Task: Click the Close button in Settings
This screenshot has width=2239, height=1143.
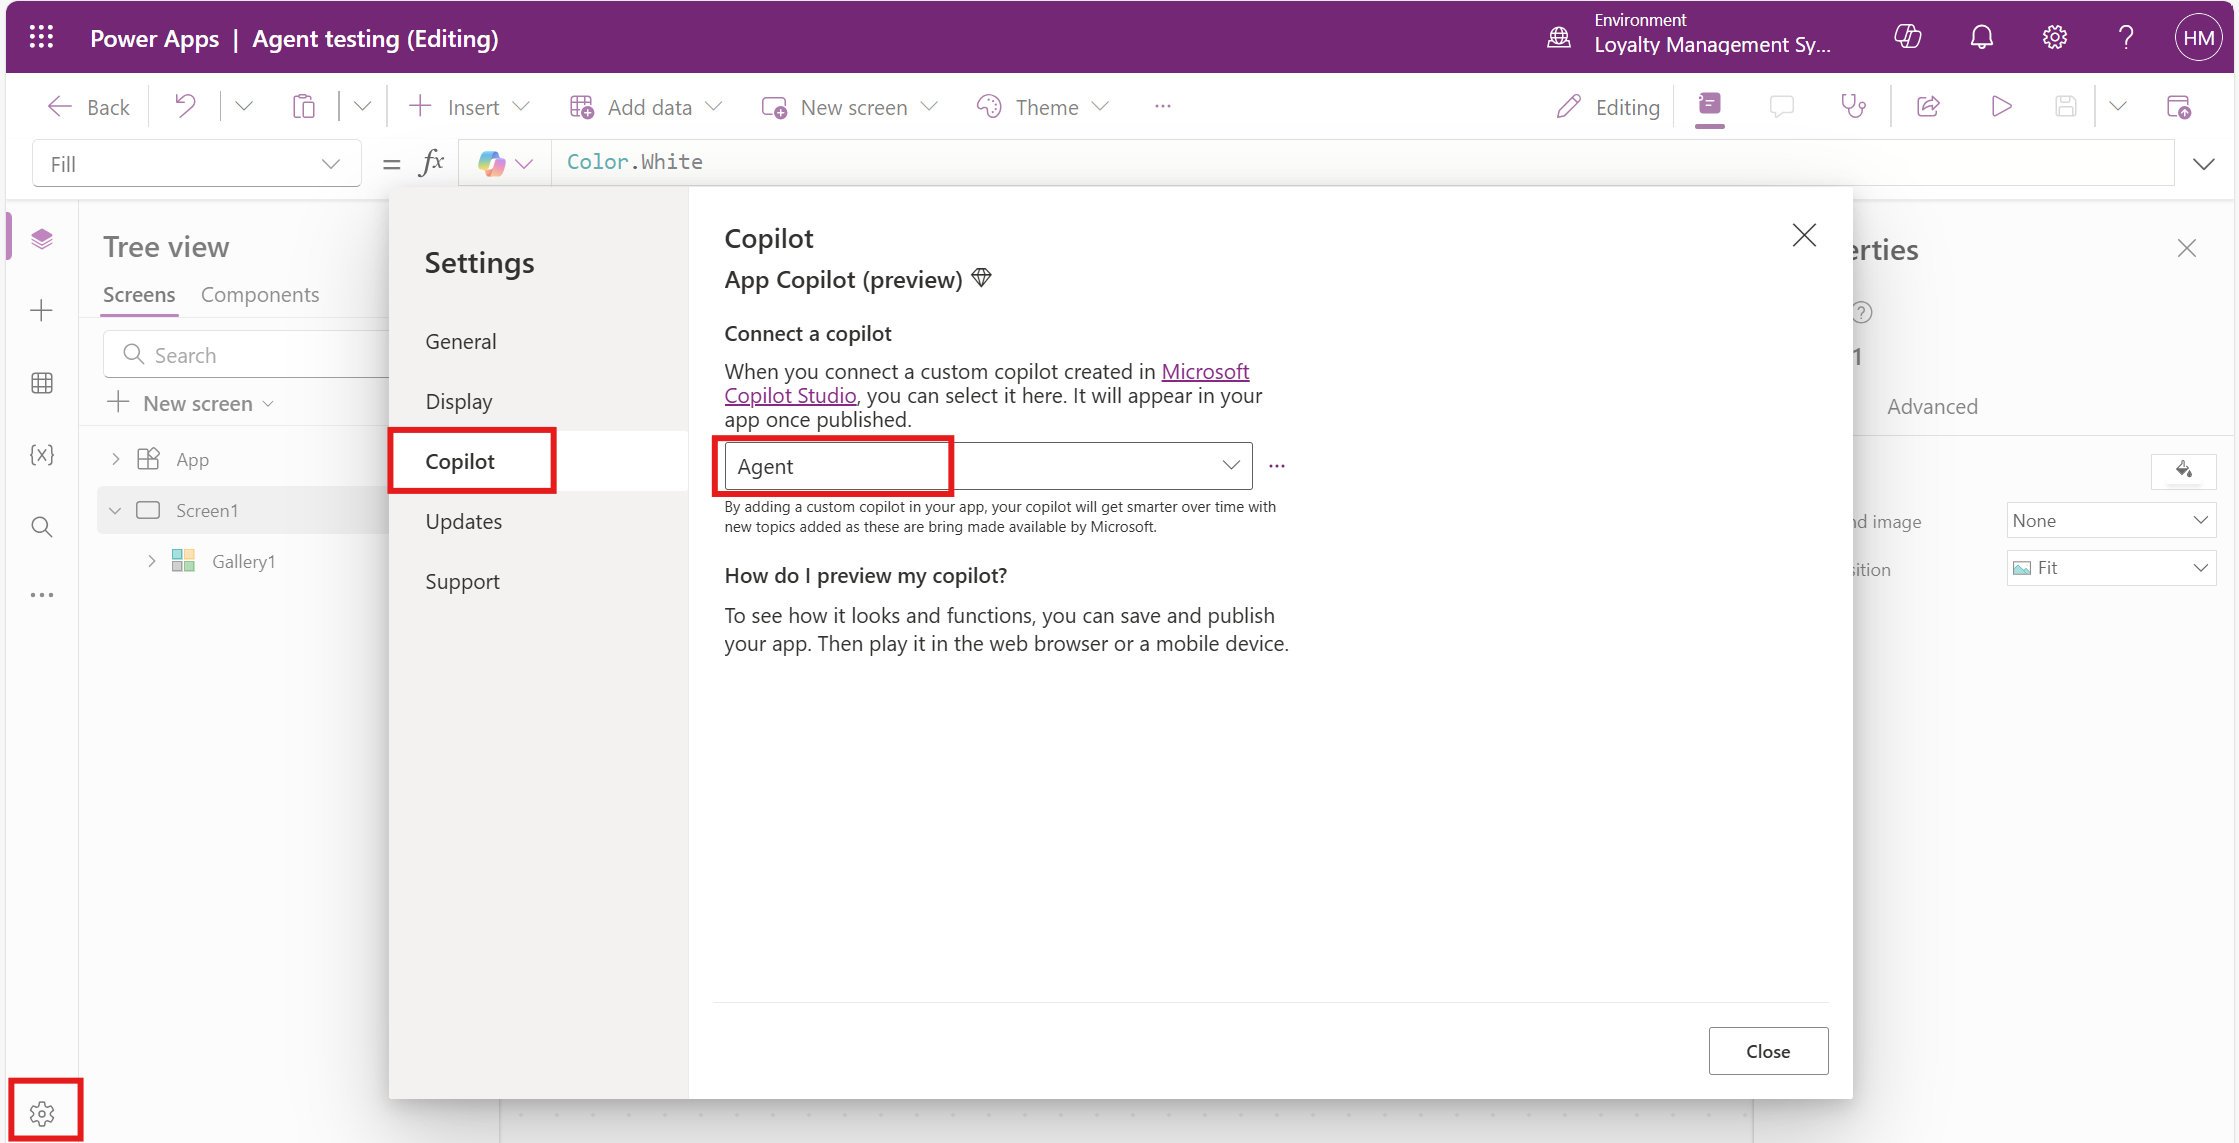Action: pyautogui.click(x=1767, y=1051)
